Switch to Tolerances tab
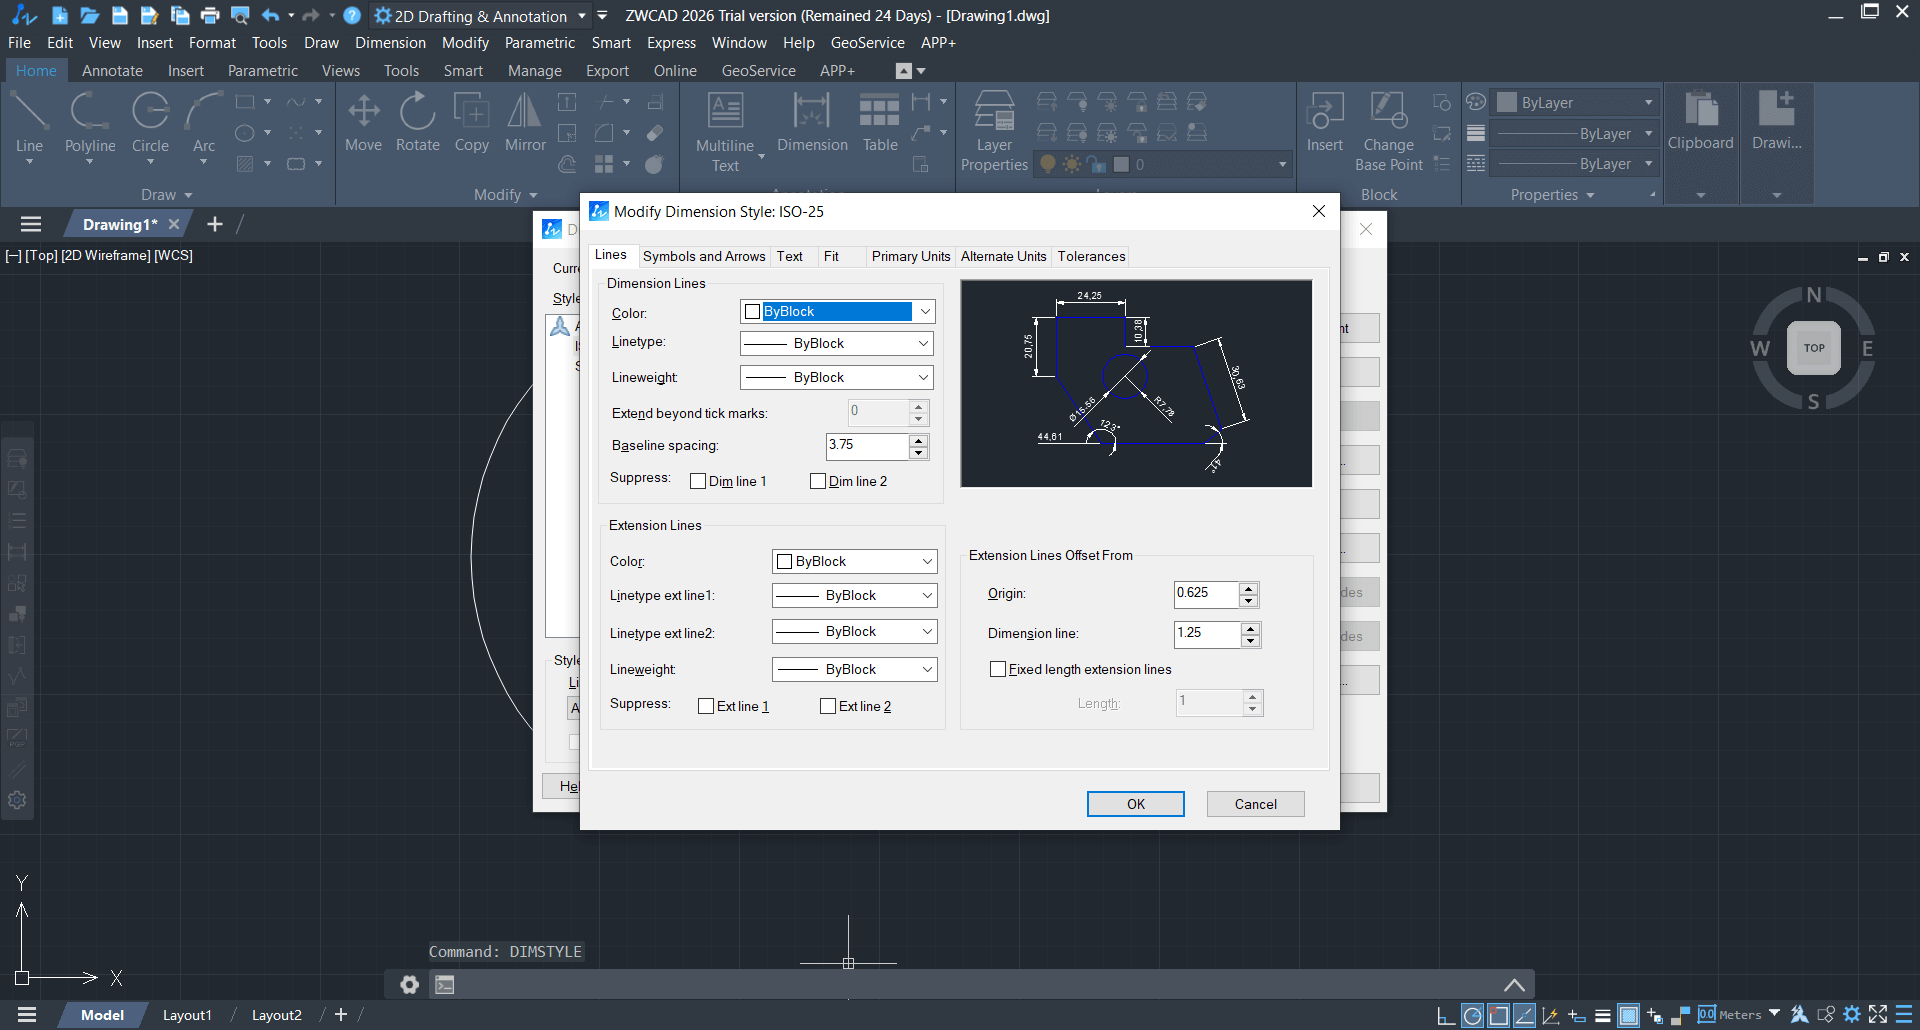The height and width of the screenshot is (1030, 1920). [x=1091, y=256]
